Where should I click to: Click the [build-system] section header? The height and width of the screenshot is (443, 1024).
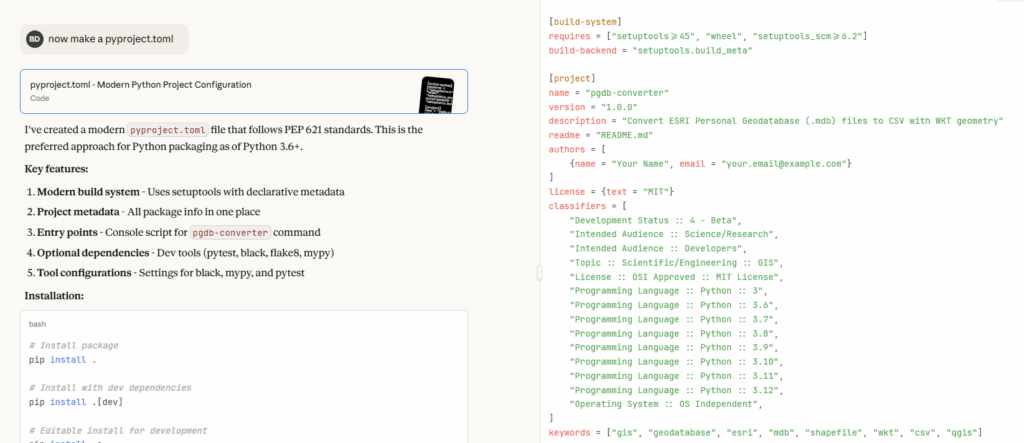585,22
